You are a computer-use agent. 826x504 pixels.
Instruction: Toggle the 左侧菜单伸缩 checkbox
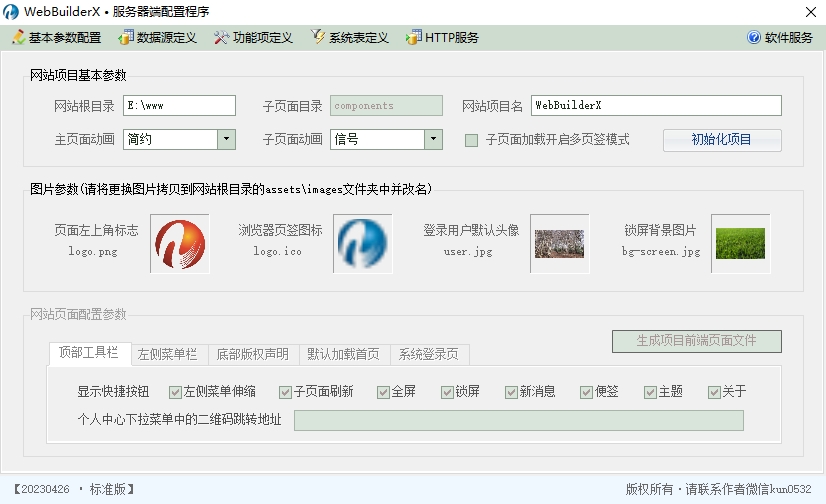click(x=175, y=392)
